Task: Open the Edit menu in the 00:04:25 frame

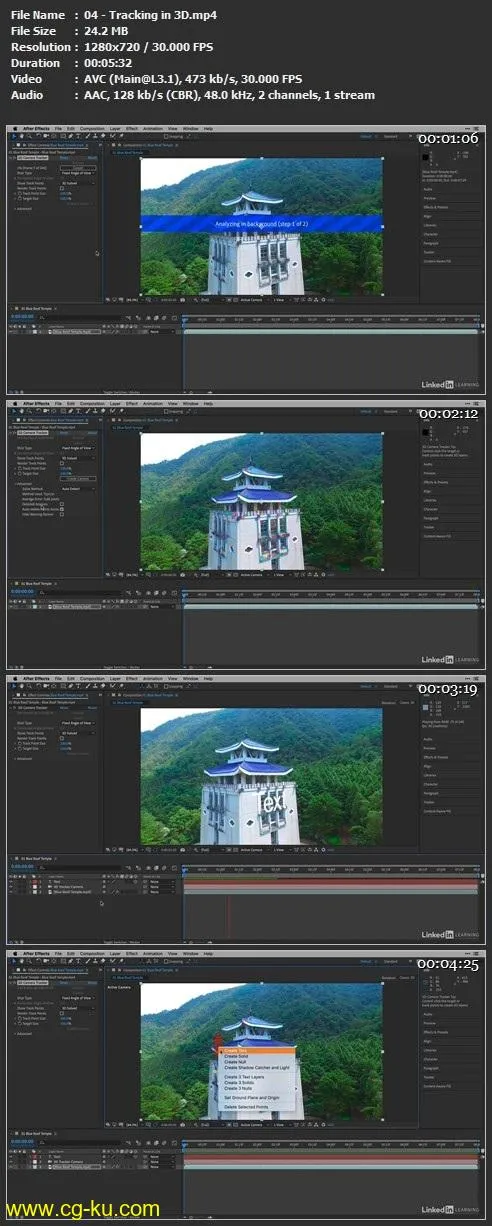Action: [x=71, y=954]
